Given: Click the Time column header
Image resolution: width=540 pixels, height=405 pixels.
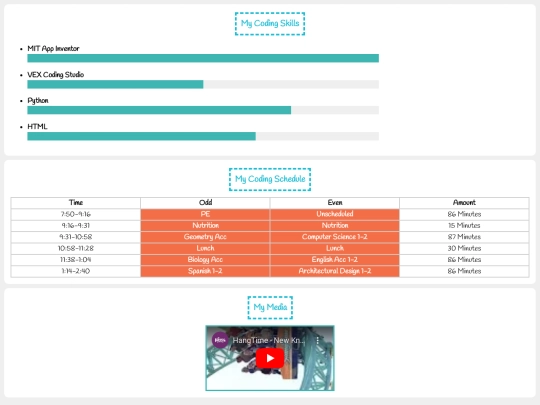Looking at the screenshot, I should pos(76,202).
